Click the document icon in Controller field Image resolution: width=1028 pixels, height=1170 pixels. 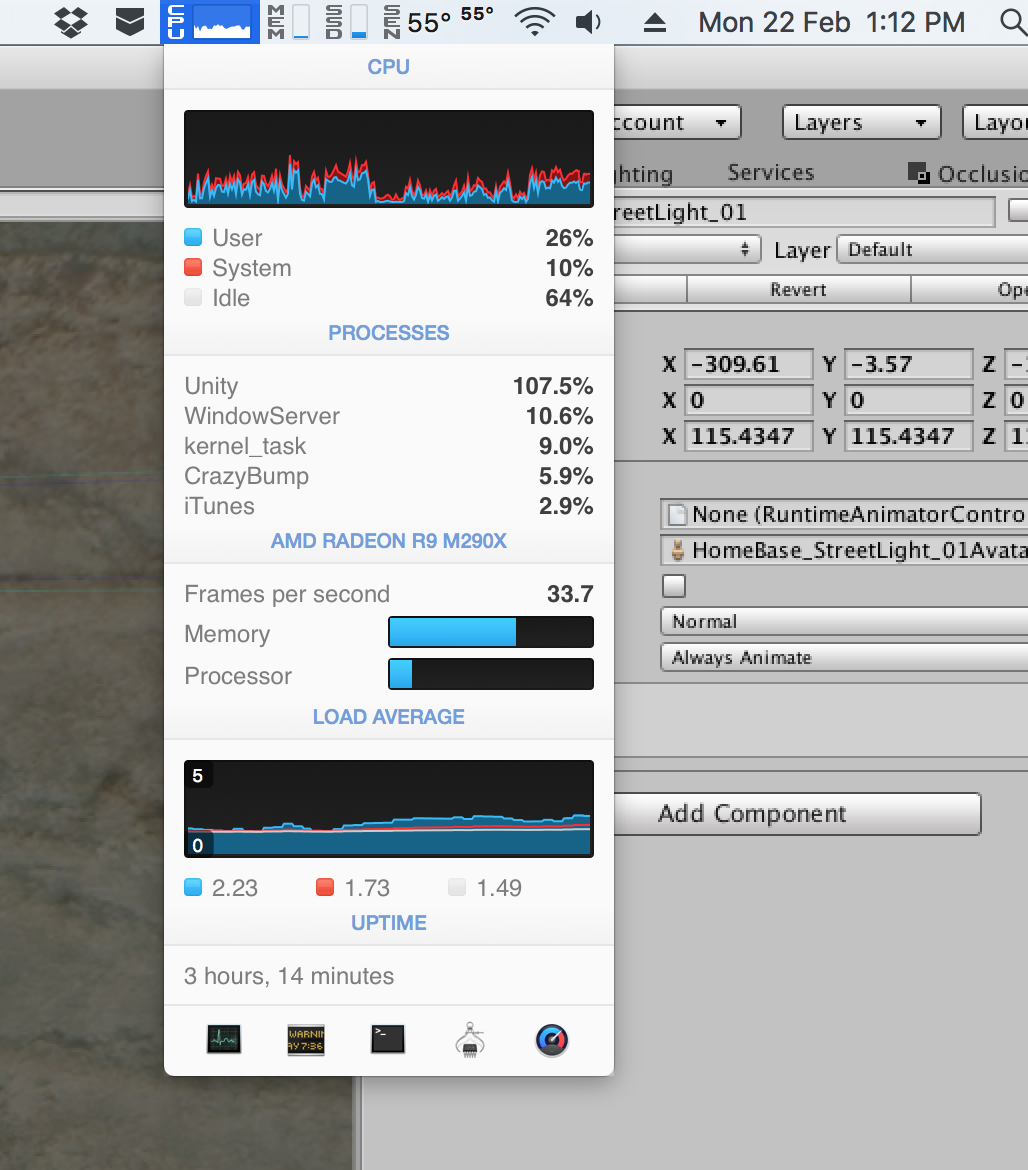click(x=677, y=515)
